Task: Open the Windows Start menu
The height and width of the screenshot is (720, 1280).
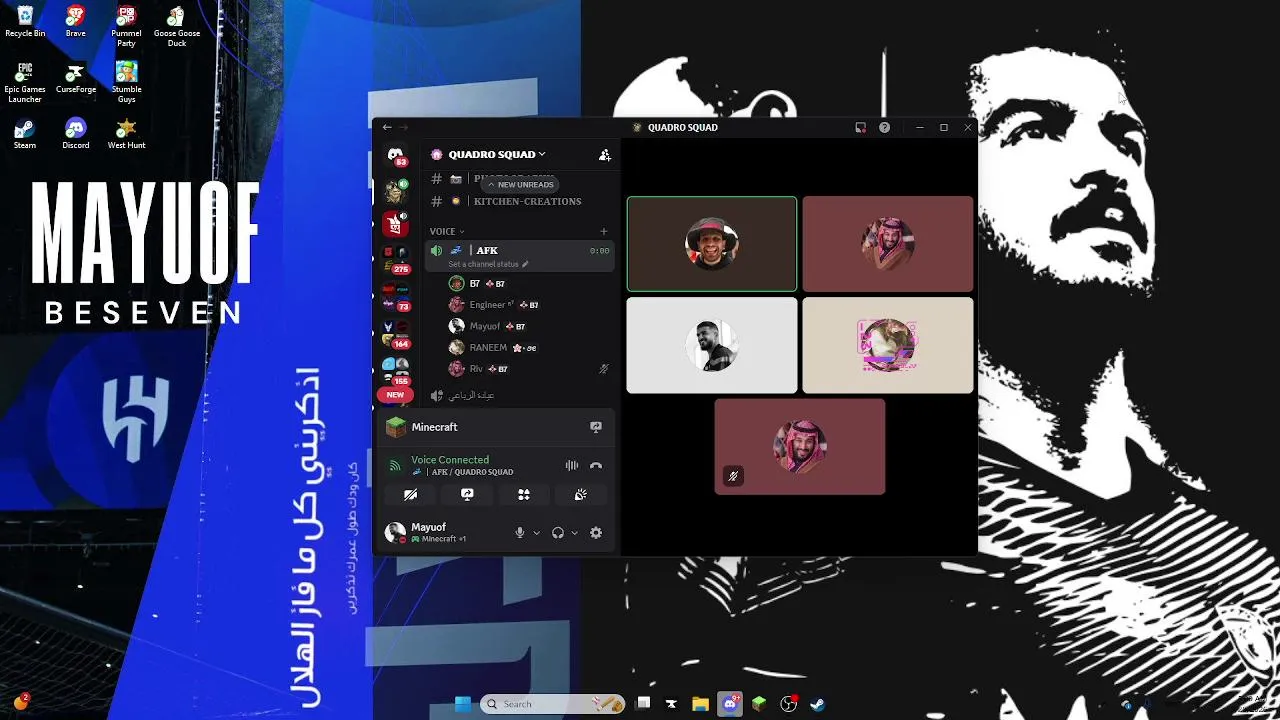Action: pyautogui.click(x=463, y=704)
